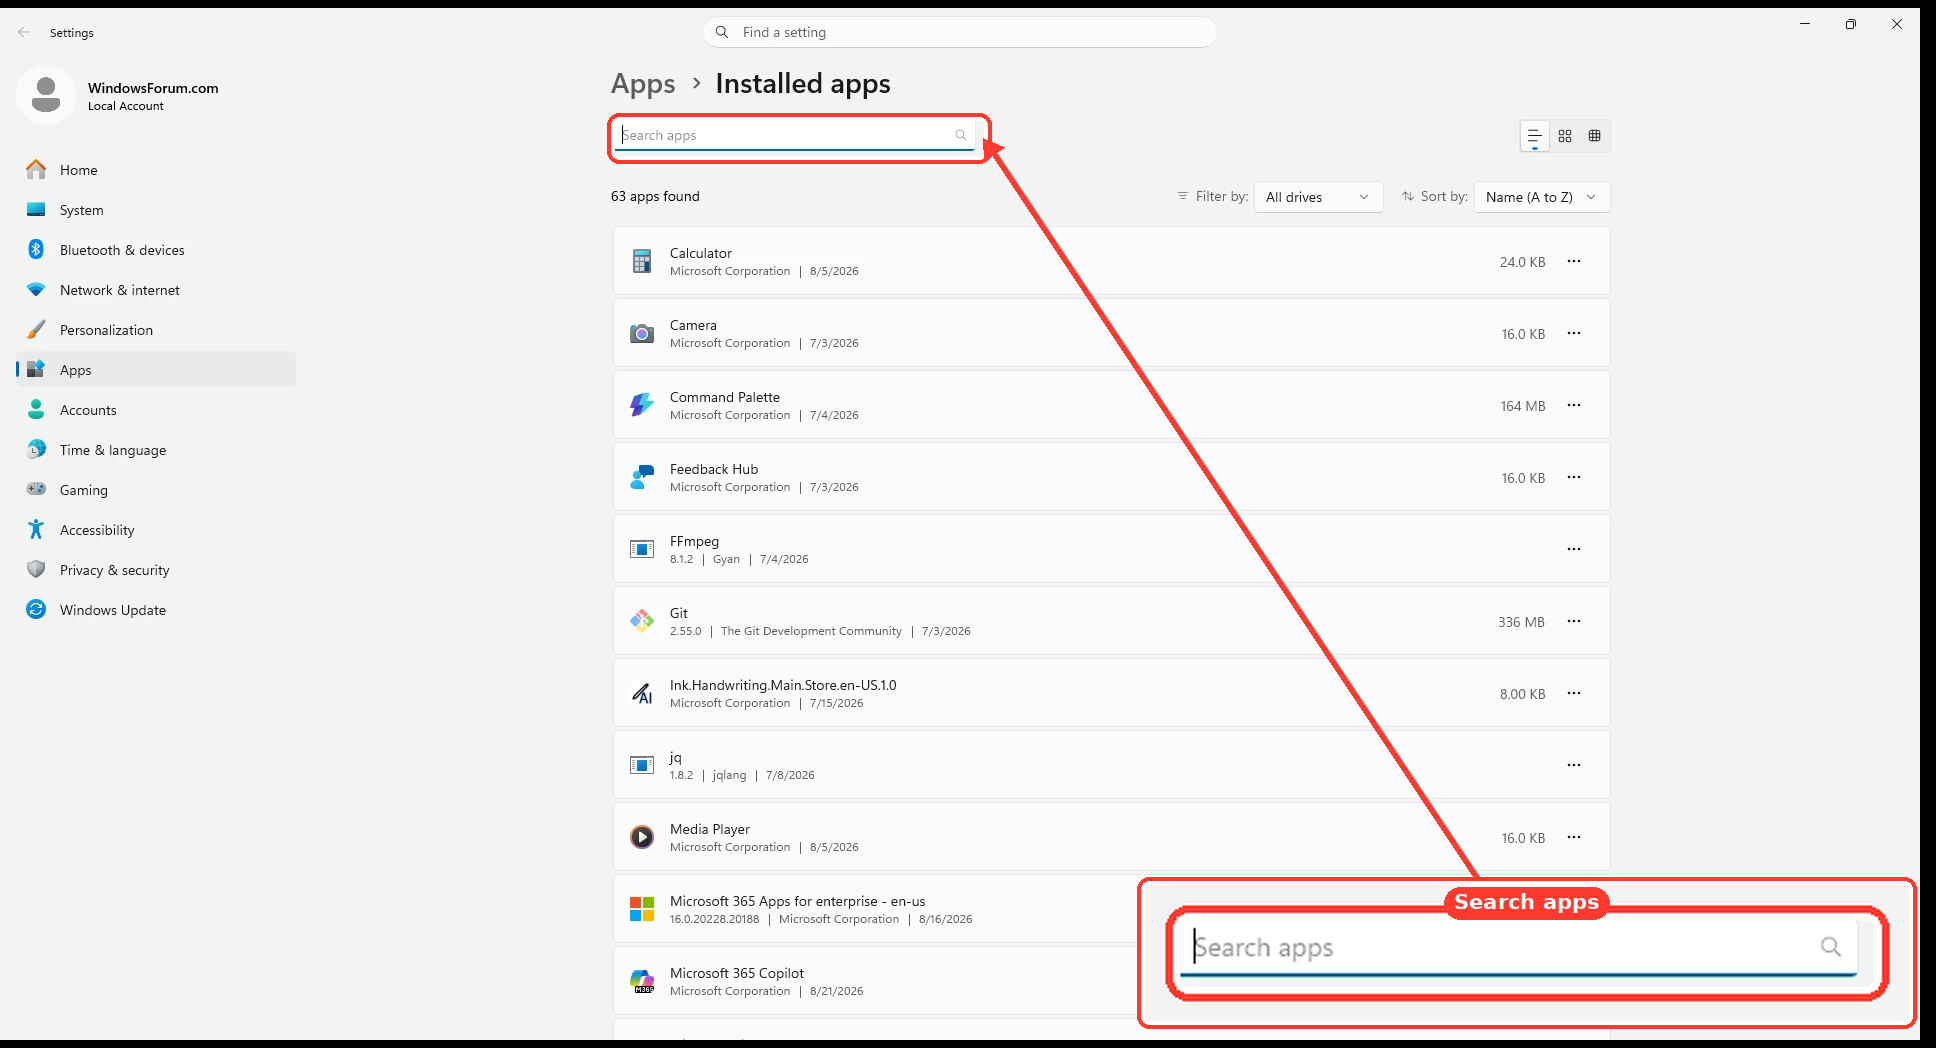The width and height of the screenshot is (1936, 1048).
Task: Click the "8/21/2026" date for Microsoft 365 Copilot
Action: (x=836, y=992)
